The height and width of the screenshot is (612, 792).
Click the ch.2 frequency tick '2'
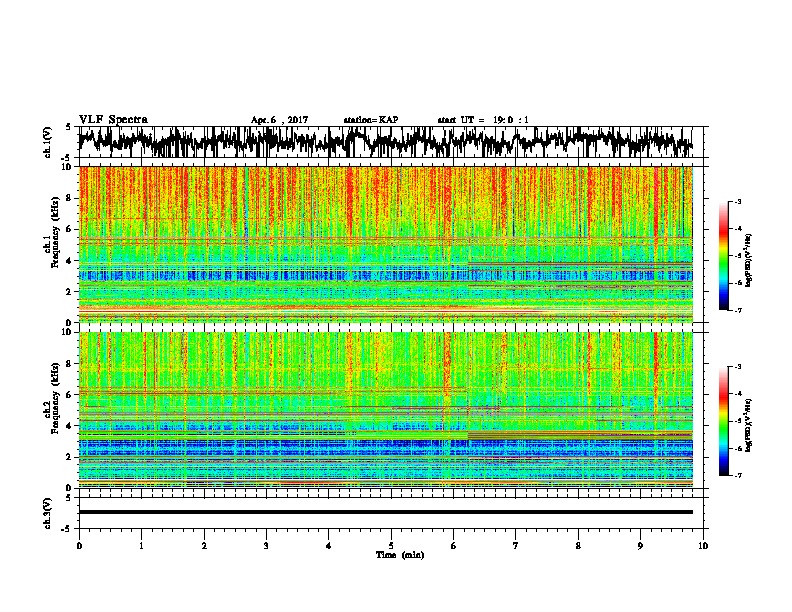click(69, 457)
